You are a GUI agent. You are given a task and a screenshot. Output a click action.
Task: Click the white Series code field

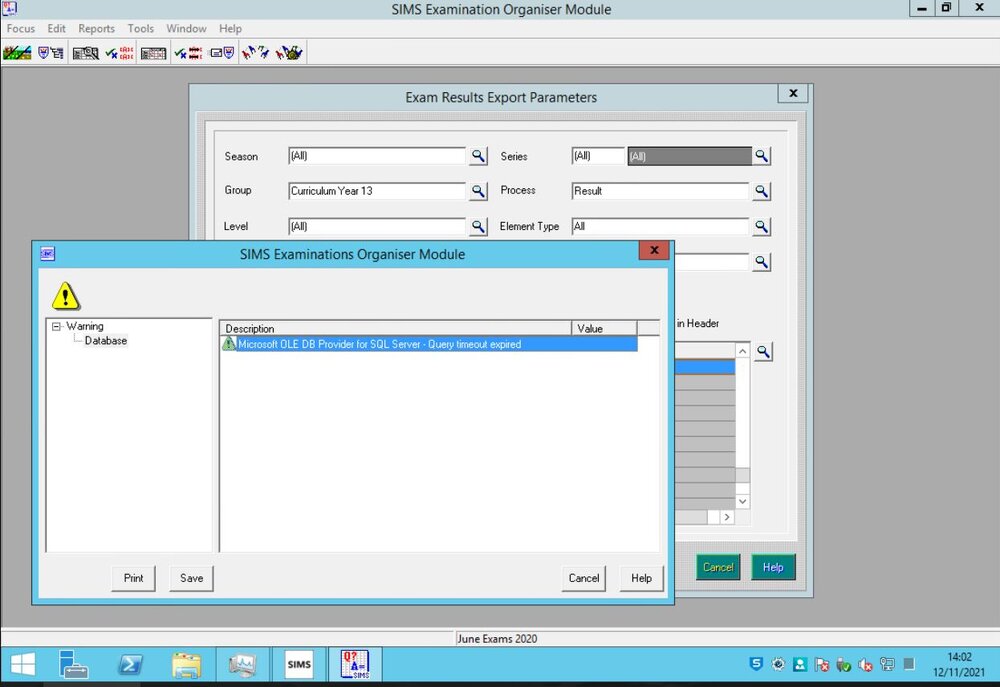tap(598, 156)
